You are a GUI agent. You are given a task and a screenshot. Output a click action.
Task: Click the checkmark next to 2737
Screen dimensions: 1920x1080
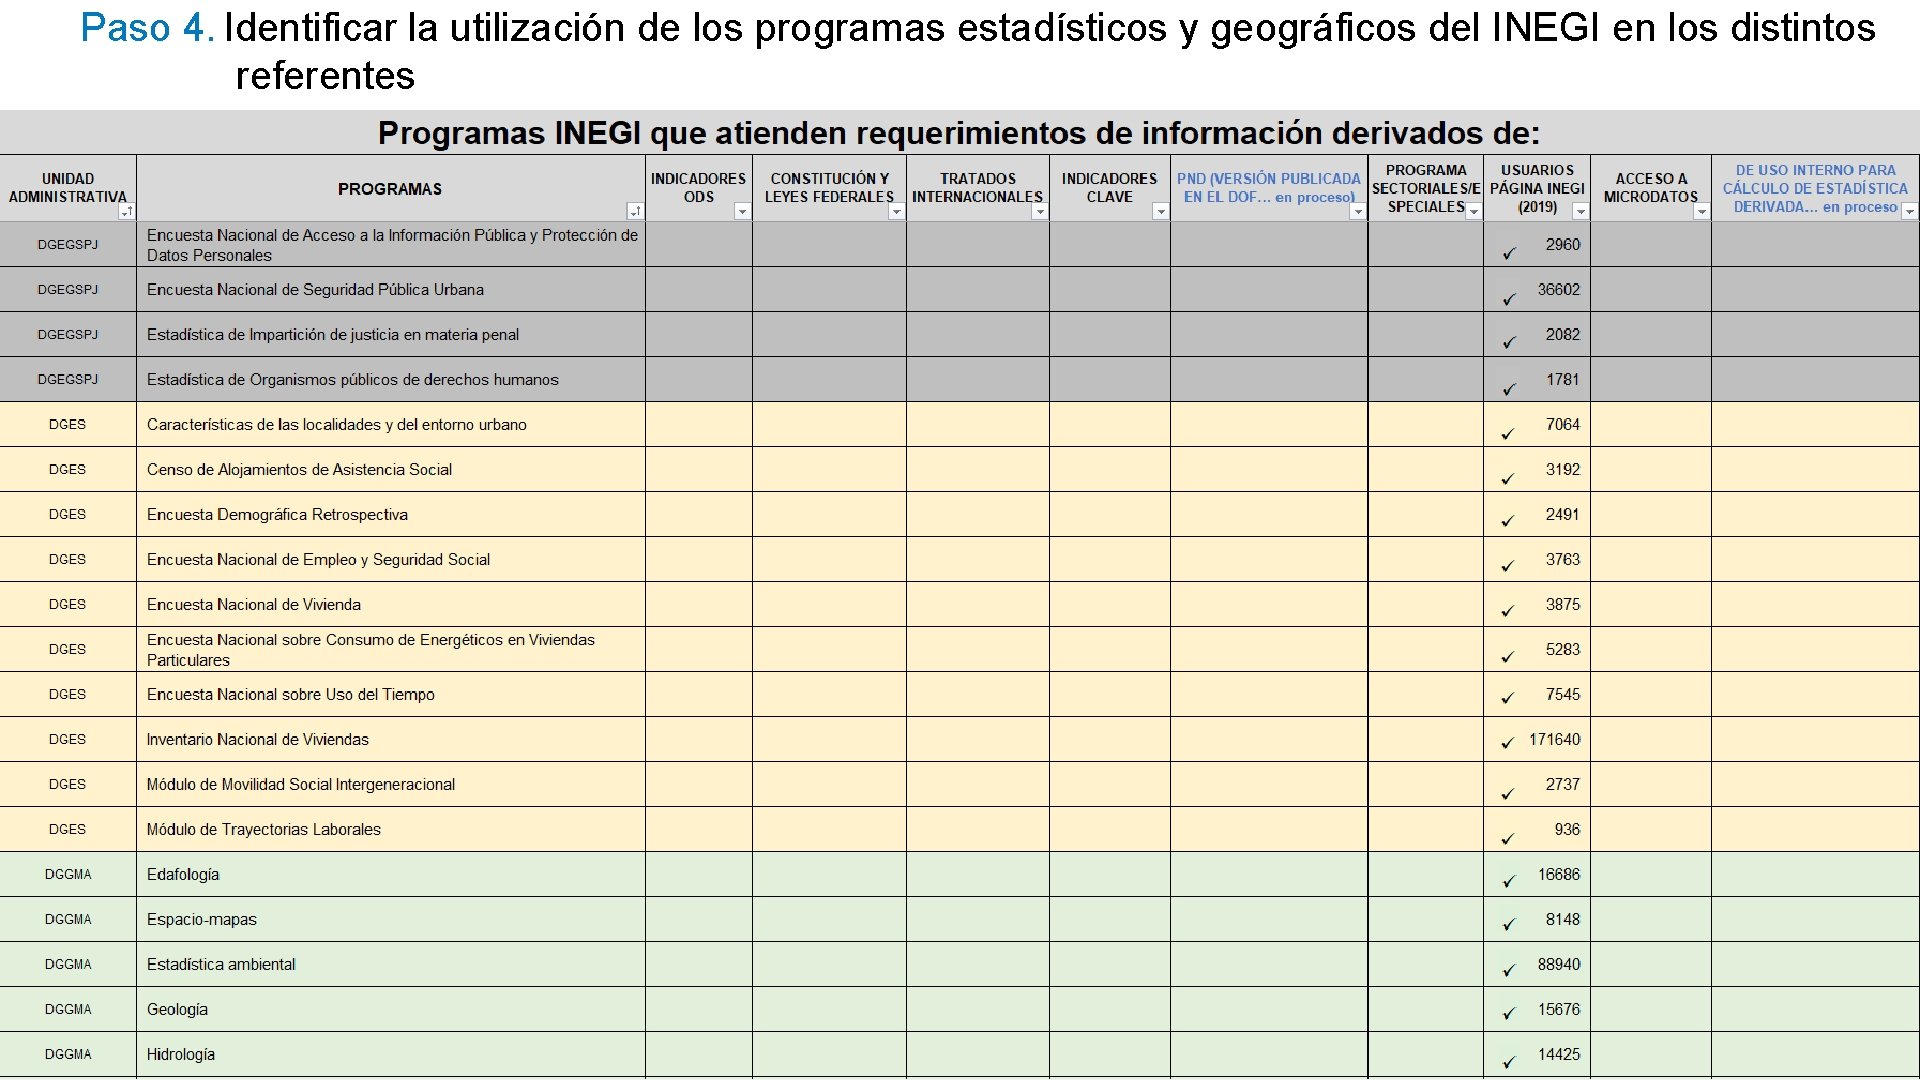coord(1508,794)
